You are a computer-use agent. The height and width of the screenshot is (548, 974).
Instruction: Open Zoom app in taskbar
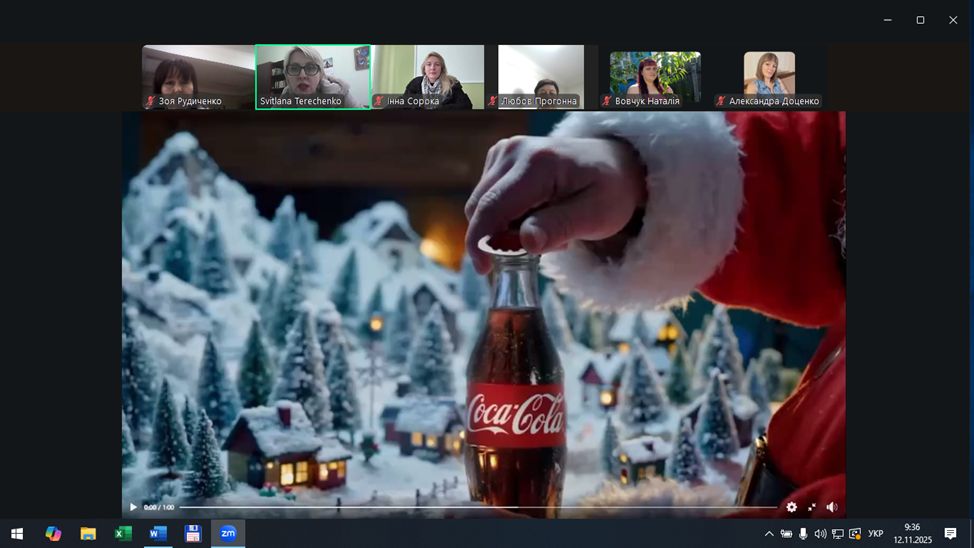[228, 534]
